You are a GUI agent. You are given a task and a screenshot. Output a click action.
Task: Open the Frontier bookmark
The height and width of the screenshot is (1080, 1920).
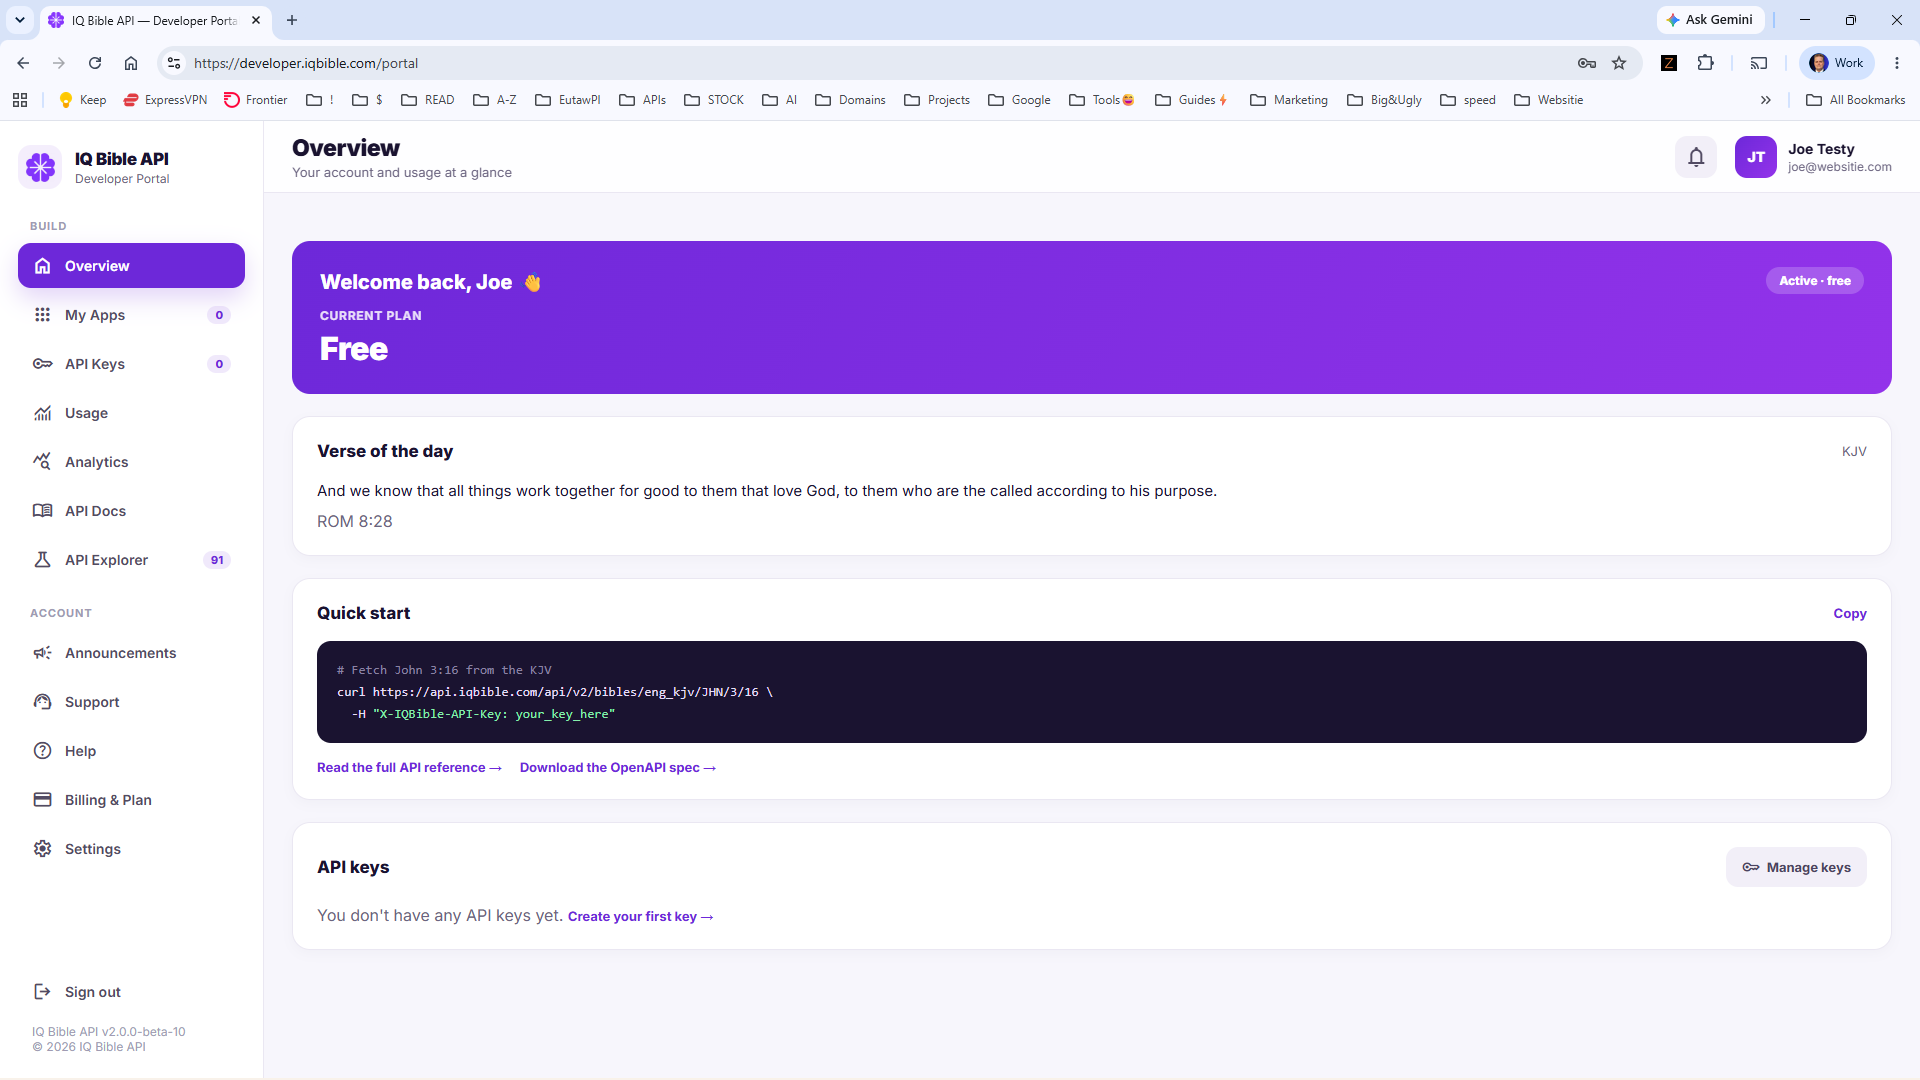pyautogui.click(x=256, y=100)
